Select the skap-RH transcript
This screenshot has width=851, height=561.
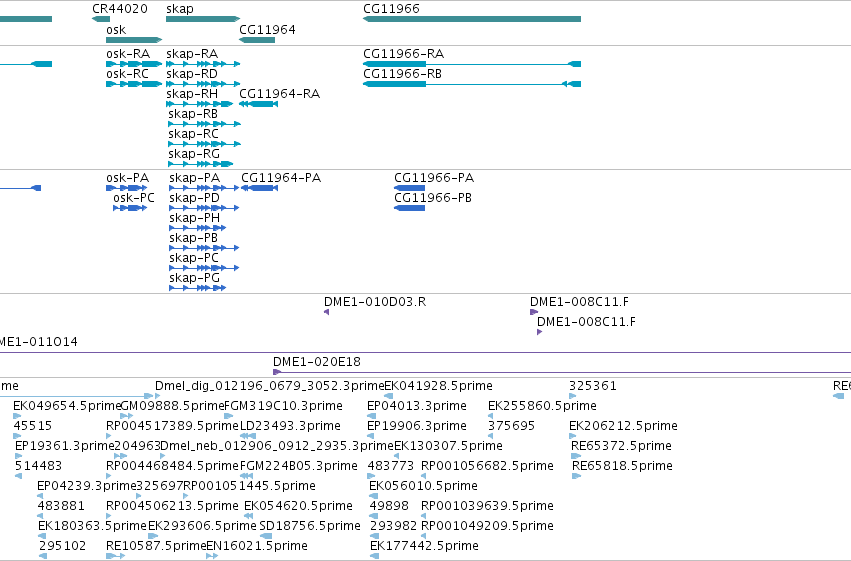[x=200, y=104]
